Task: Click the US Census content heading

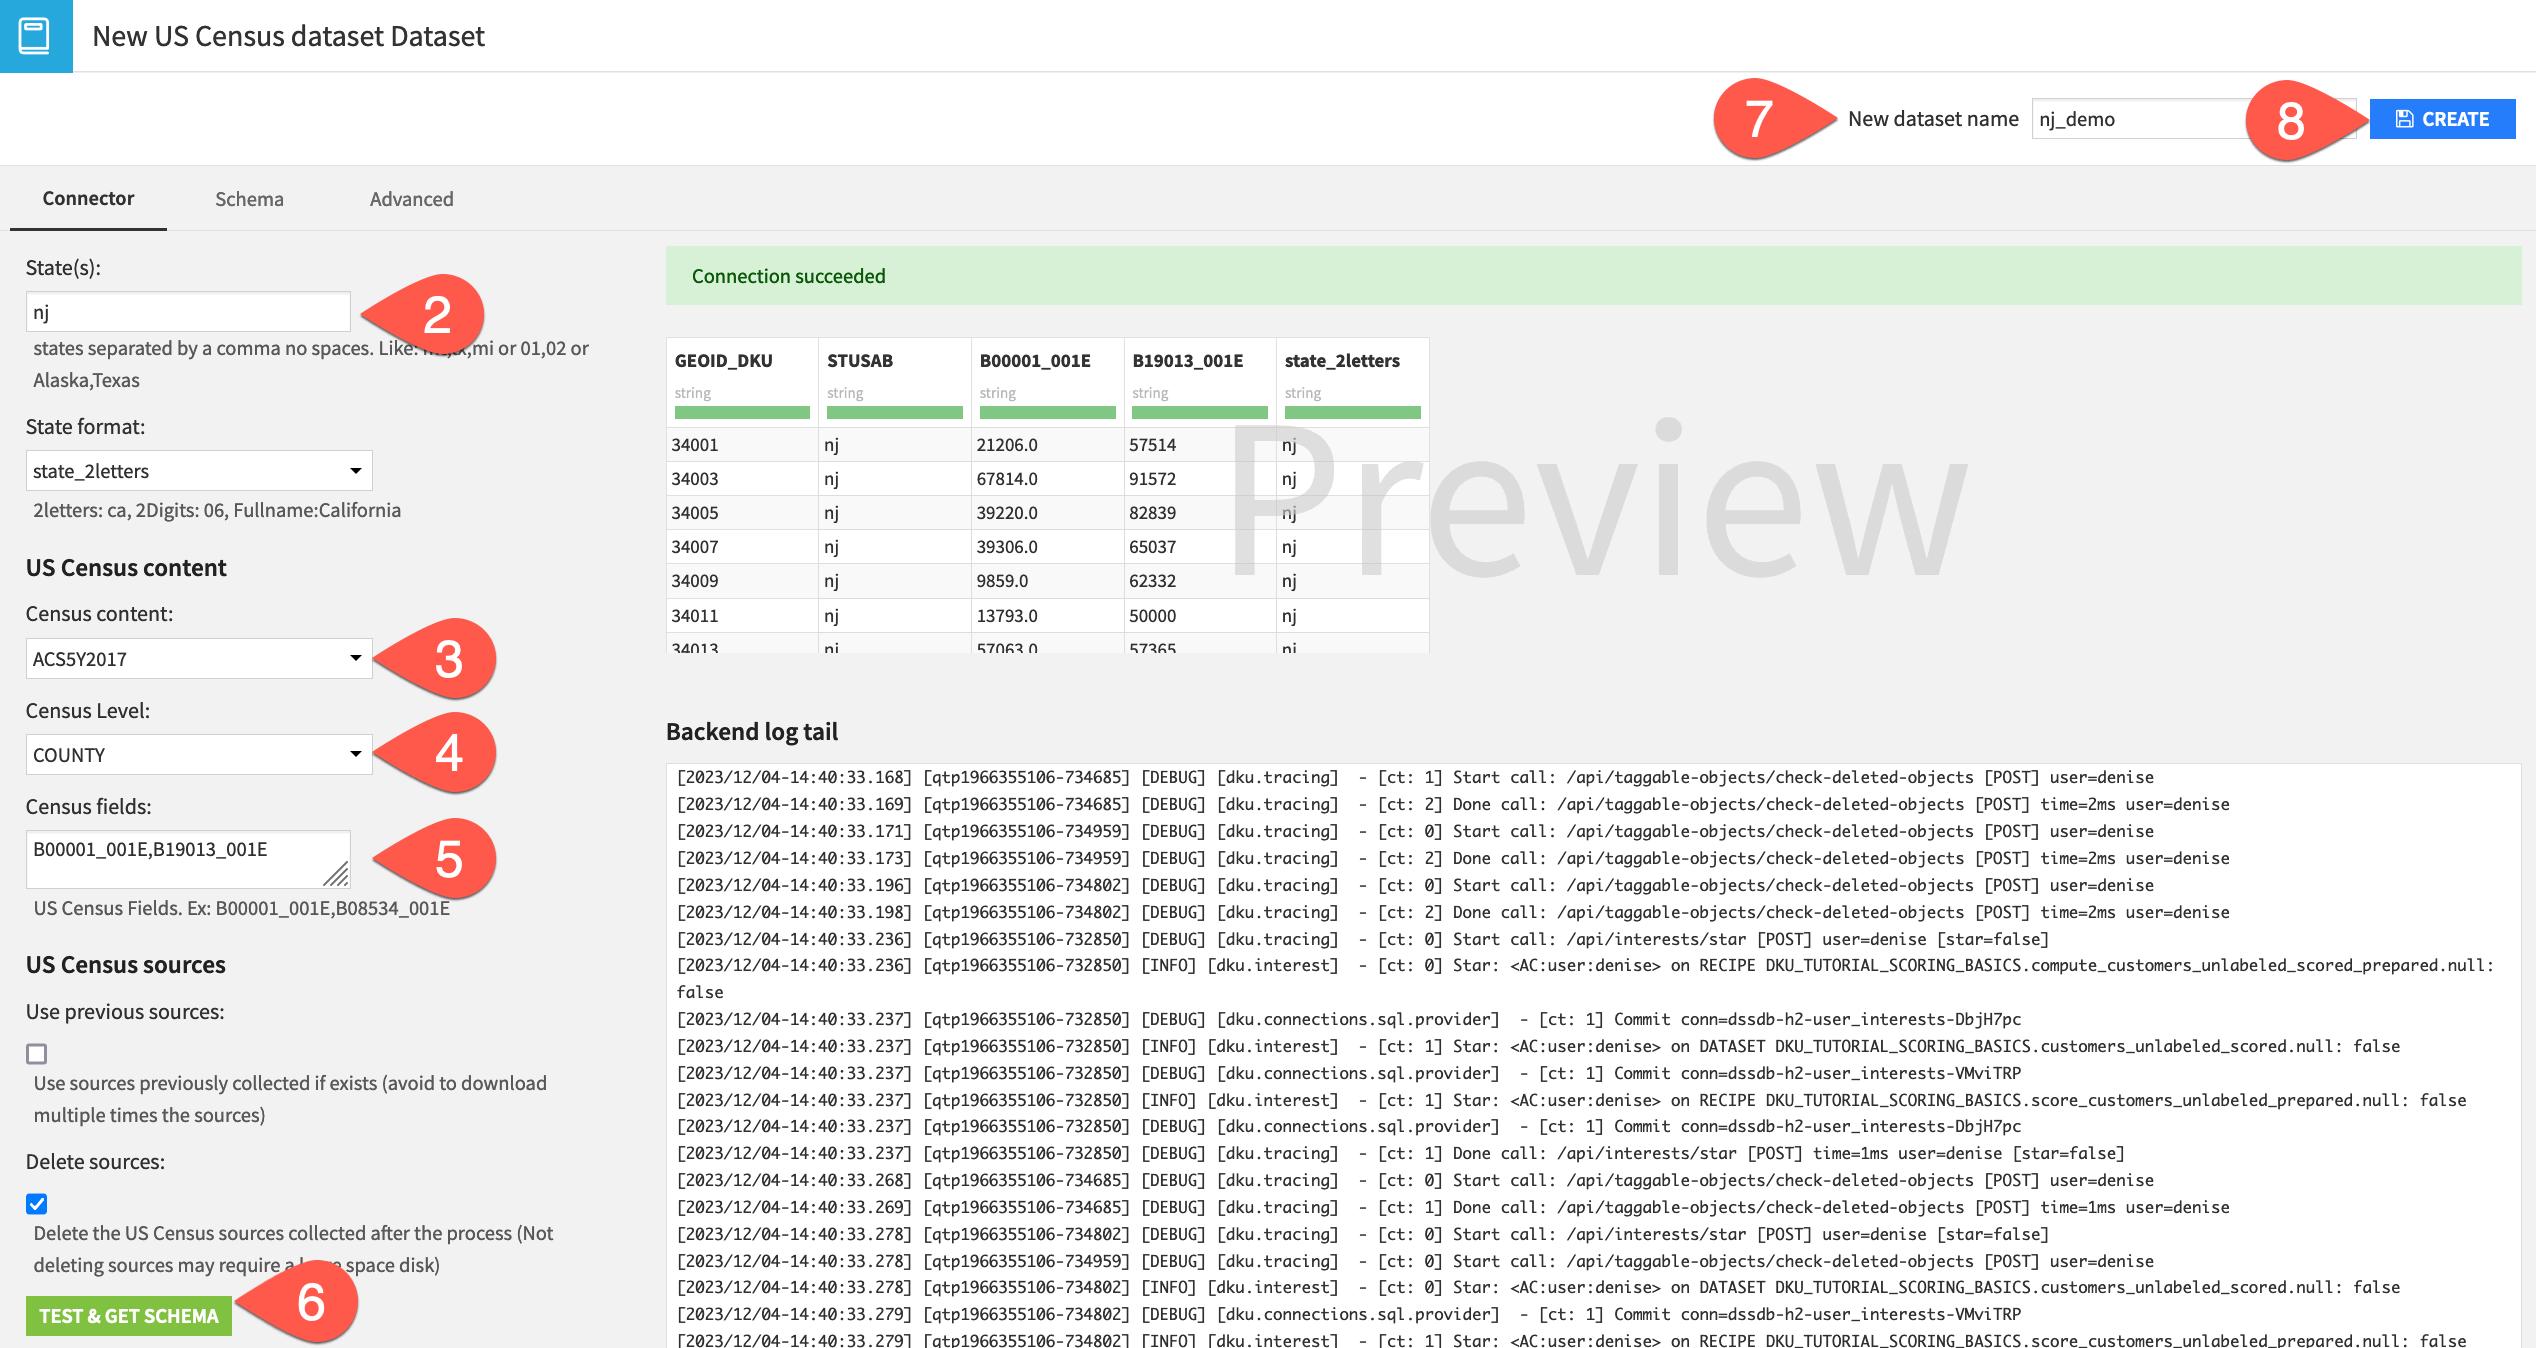Action: point(126,568)
